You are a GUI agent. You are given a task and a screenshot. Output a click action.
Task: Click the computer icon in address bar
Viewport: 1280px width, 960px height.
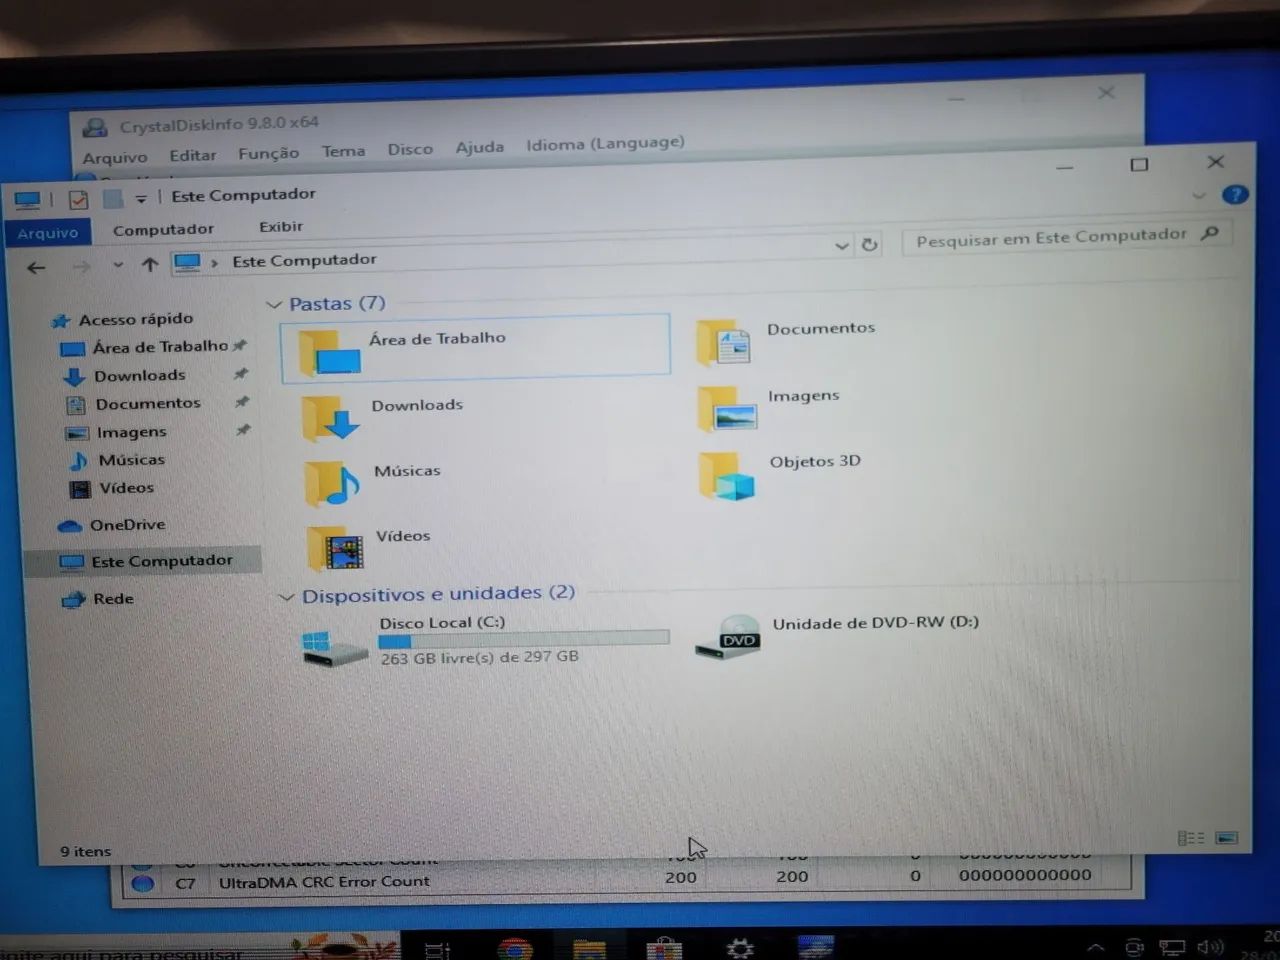(x=187, y=263)
